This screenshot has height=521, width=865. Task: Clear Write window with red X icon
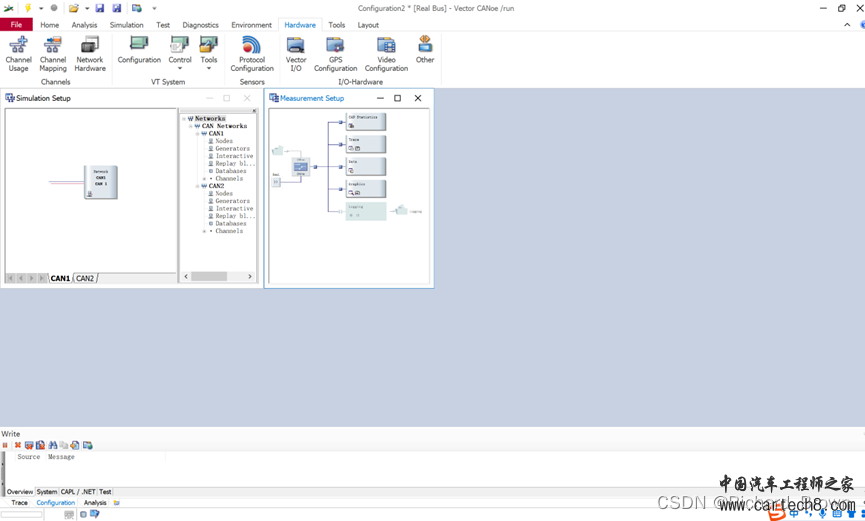(x=18, y=445)
